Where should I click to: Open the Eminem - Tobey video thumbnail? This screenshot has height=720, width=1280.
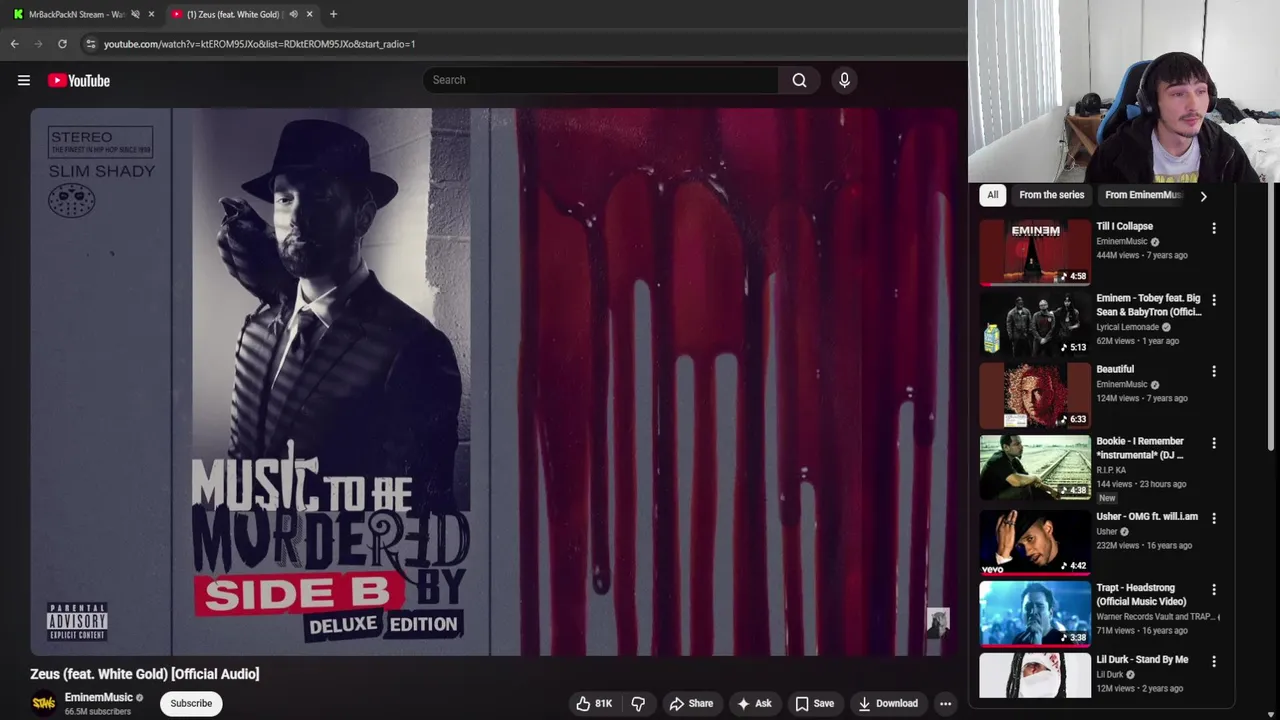(x=1035, y=324)
